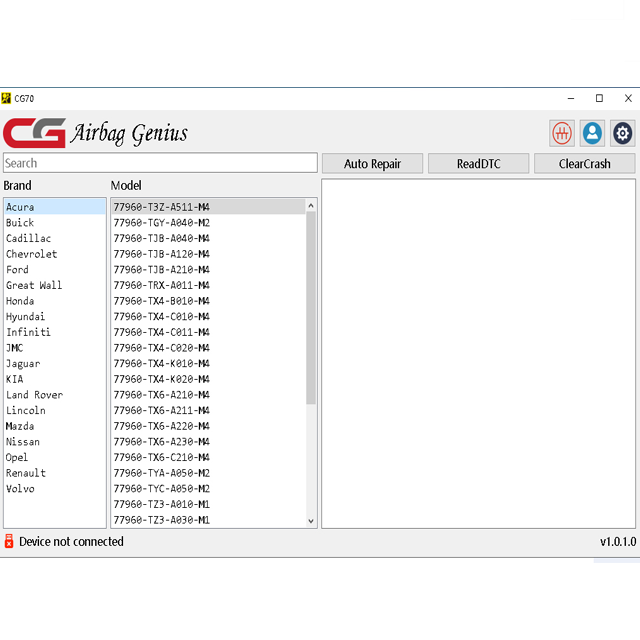This screenshot has width=640, height=640.
Task: Choose model 77960-TZ3-A030-M1
Action: pos(161,520)
